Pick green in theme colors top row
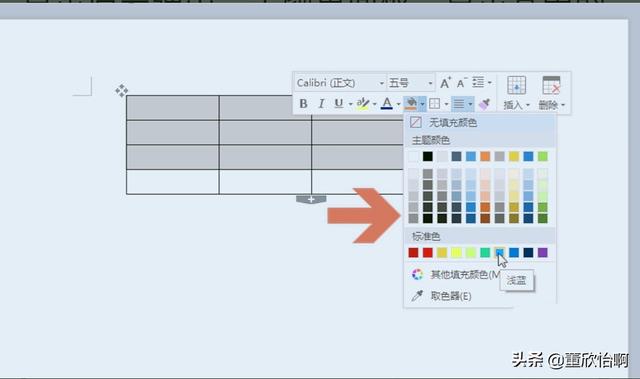640x379 pixels. click(542, 156)
